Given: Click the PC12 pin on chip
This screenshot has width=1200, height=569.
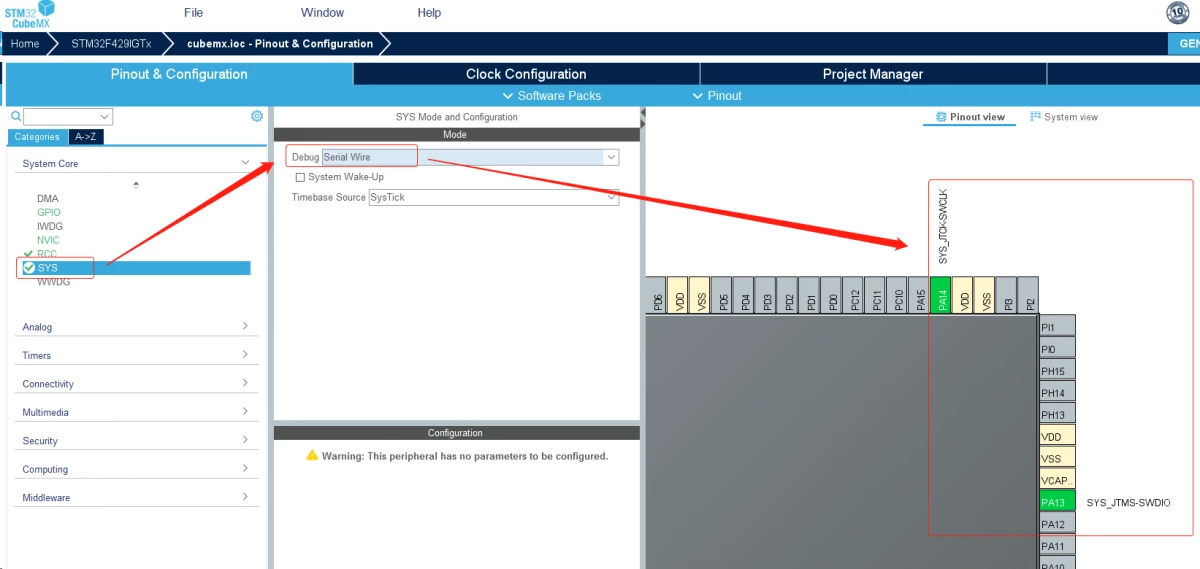Looking at the screenshot, I should click(x=853, y=295).
